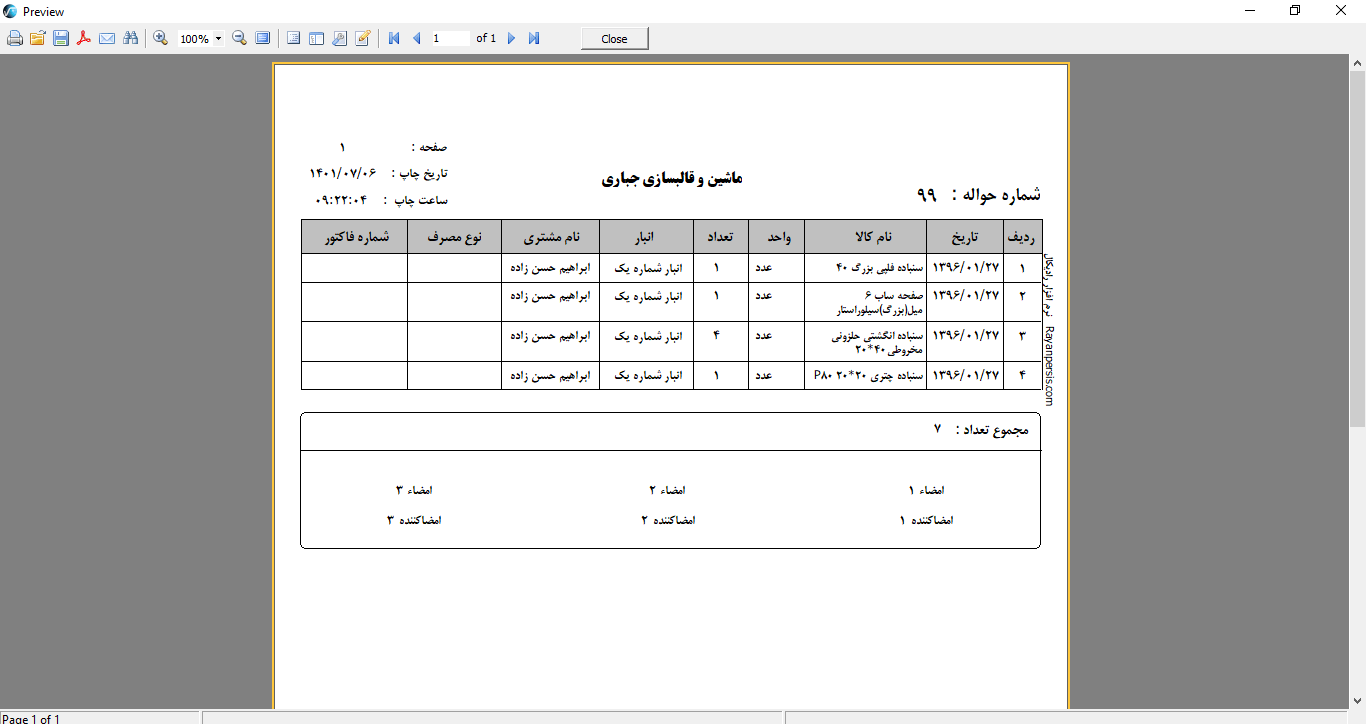Screen dimensions: 1366x724
Task: Click the scroll up arrow
Action: click(1357, 63)
